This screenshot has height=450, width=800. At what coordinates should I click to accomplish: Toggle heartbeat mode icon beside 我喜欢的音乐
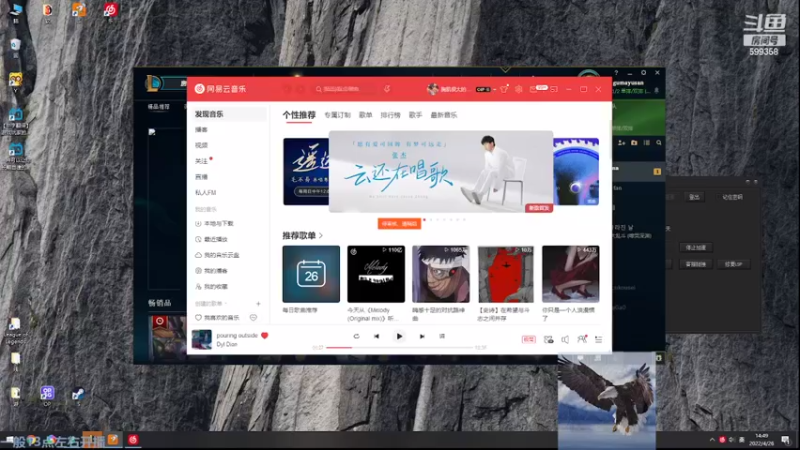(x=253, y=318)
